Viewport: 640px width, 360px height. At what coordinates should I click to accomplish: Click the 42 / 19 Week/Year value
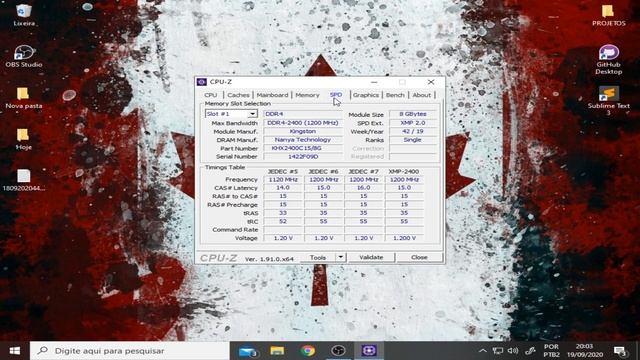tap(413, 131)
